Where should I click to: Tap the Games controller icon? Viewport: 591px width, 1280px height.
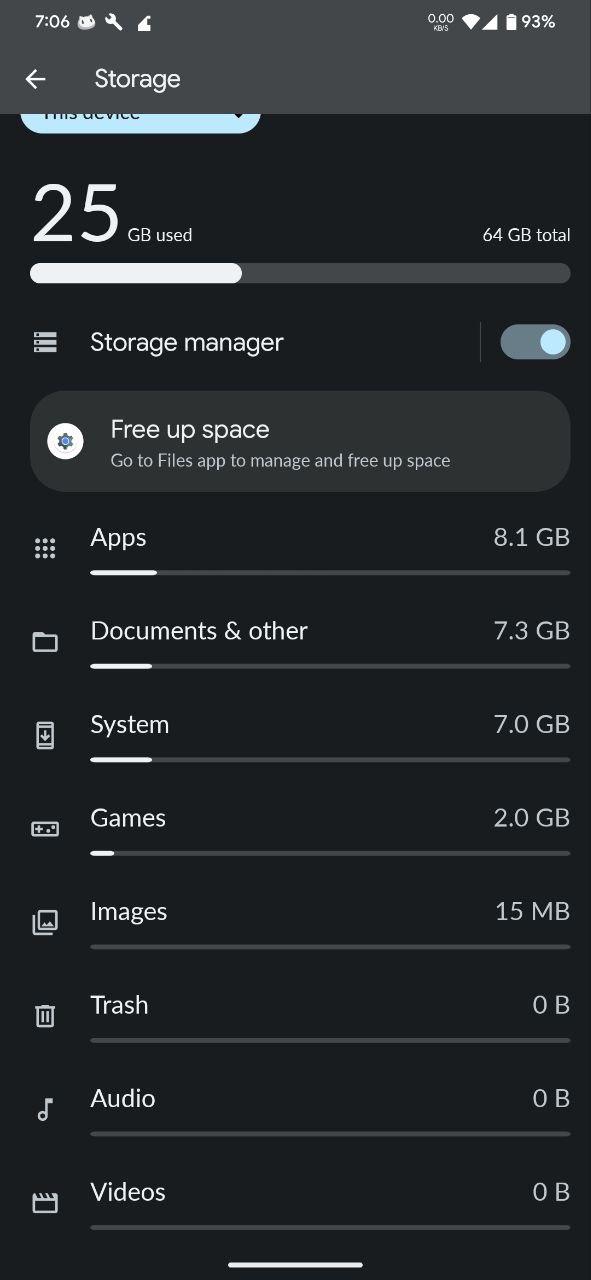45,829
